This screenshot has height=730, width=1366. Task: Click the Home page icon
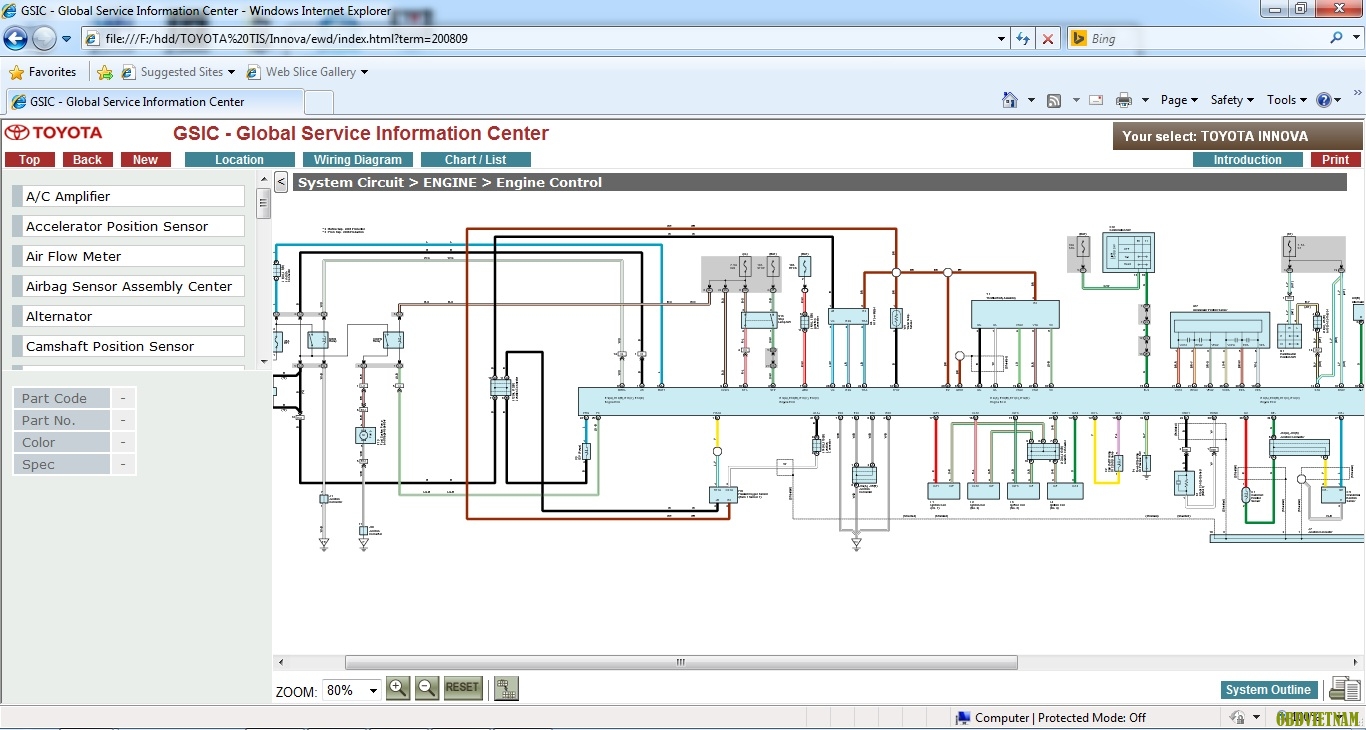point(1010,100)
